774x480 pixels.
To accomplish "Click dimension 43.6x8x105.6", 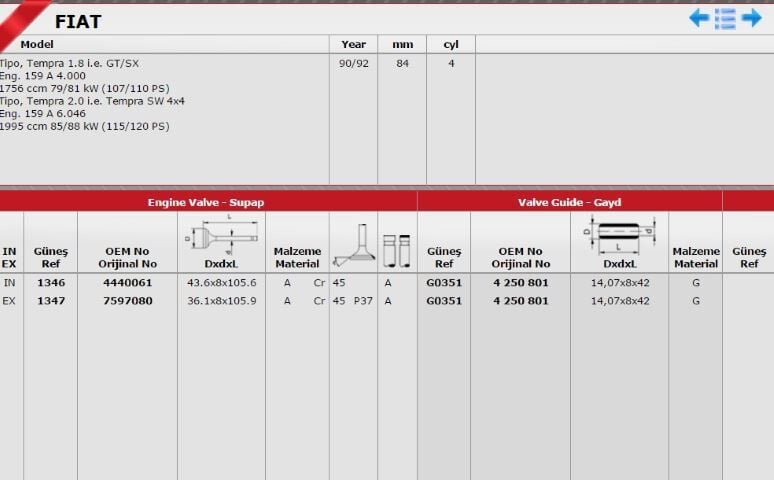I will pos(222,283).
